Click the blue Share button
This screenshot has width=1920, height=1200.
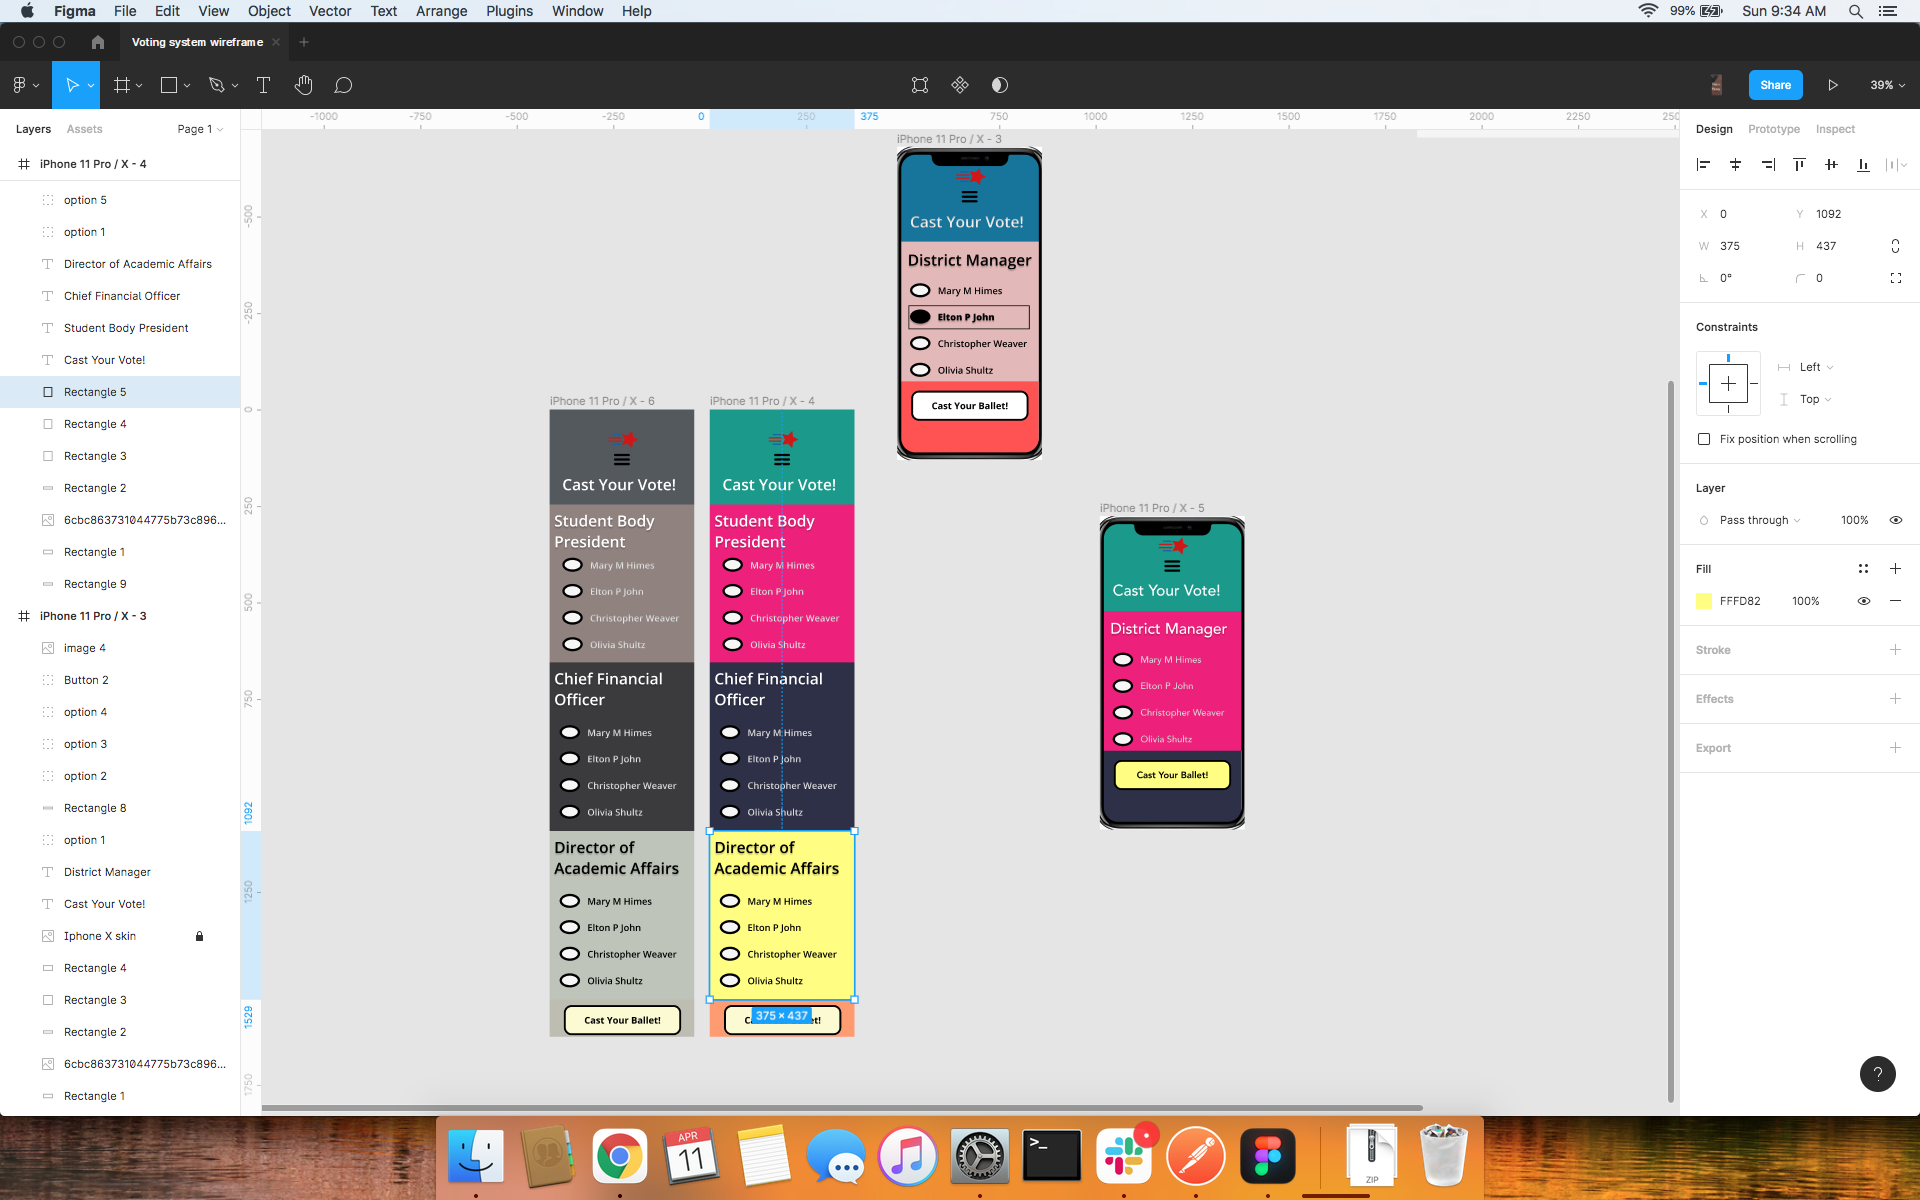[x=1775, y=85]
